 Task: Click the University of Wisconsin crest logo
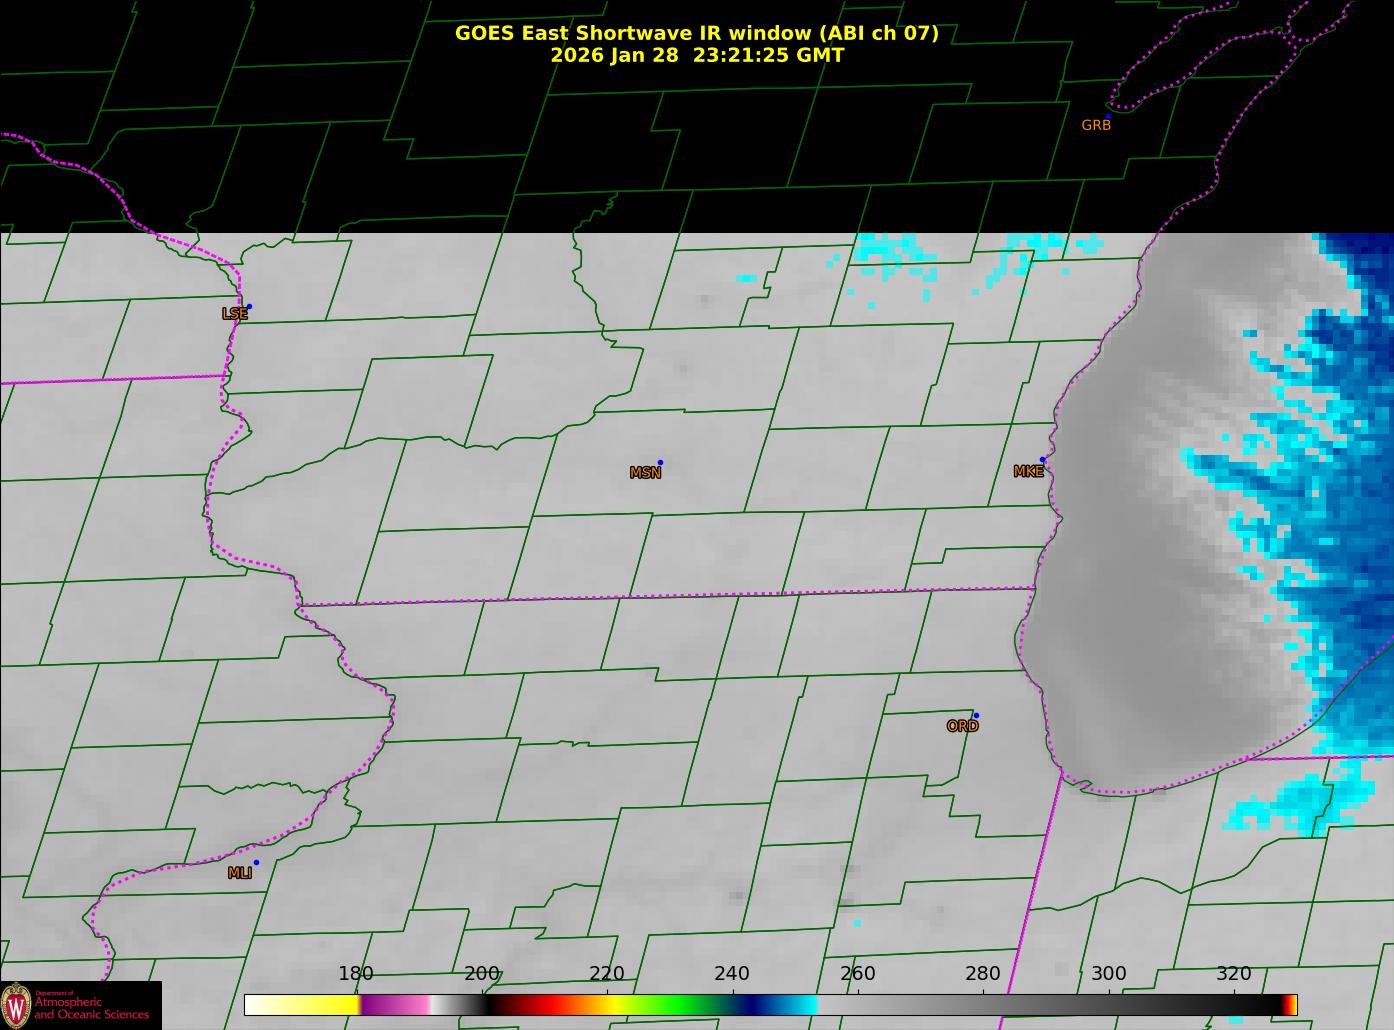coord(16,1004)
